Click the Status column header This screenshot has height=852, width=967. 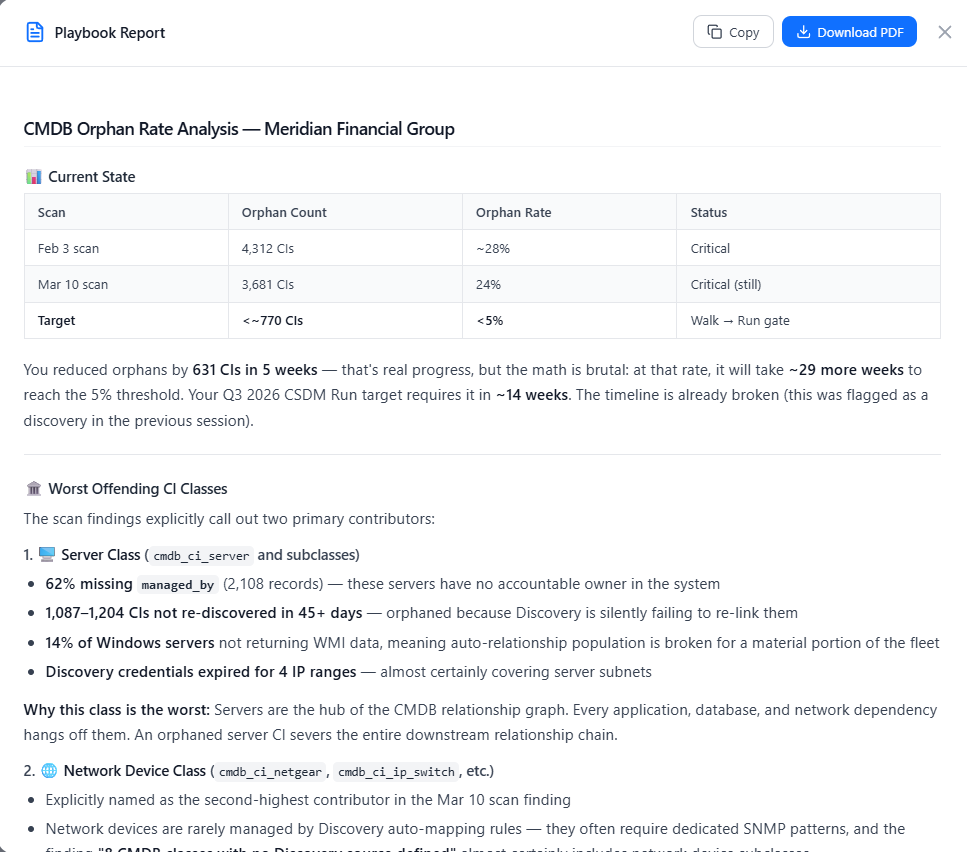click(x=708, y=212)
